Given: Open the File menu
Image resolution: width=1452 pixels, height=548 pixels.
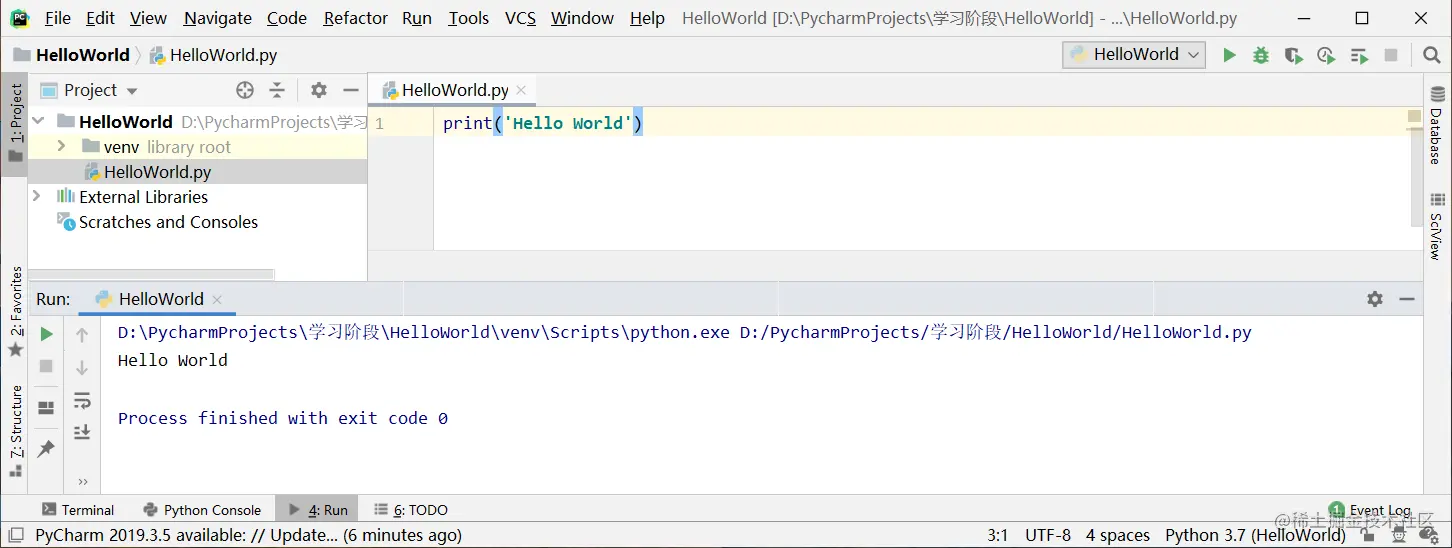Looking at the screenshot, I should click(58, 18).
